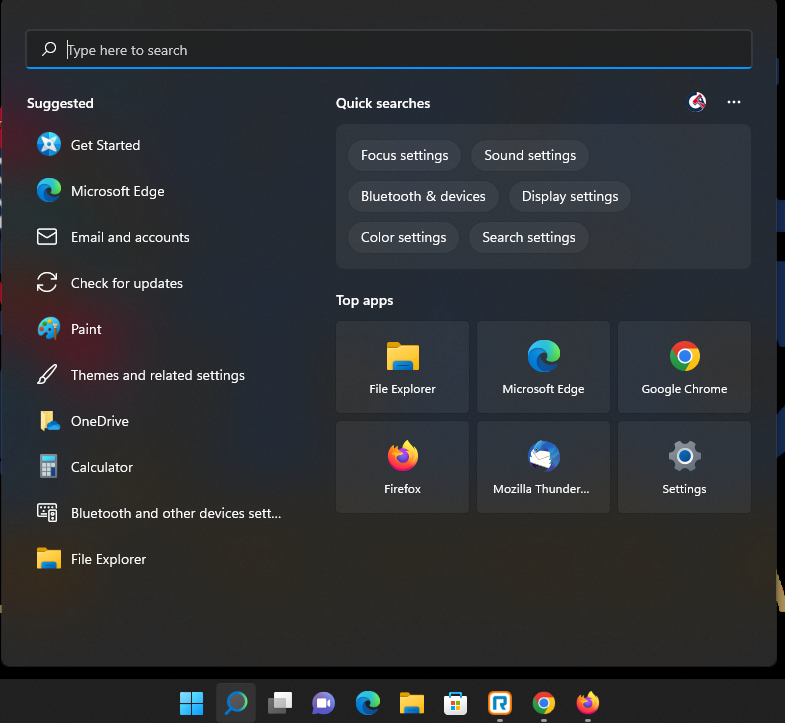Choose Color settings quick search

click(x=404, y=237)
